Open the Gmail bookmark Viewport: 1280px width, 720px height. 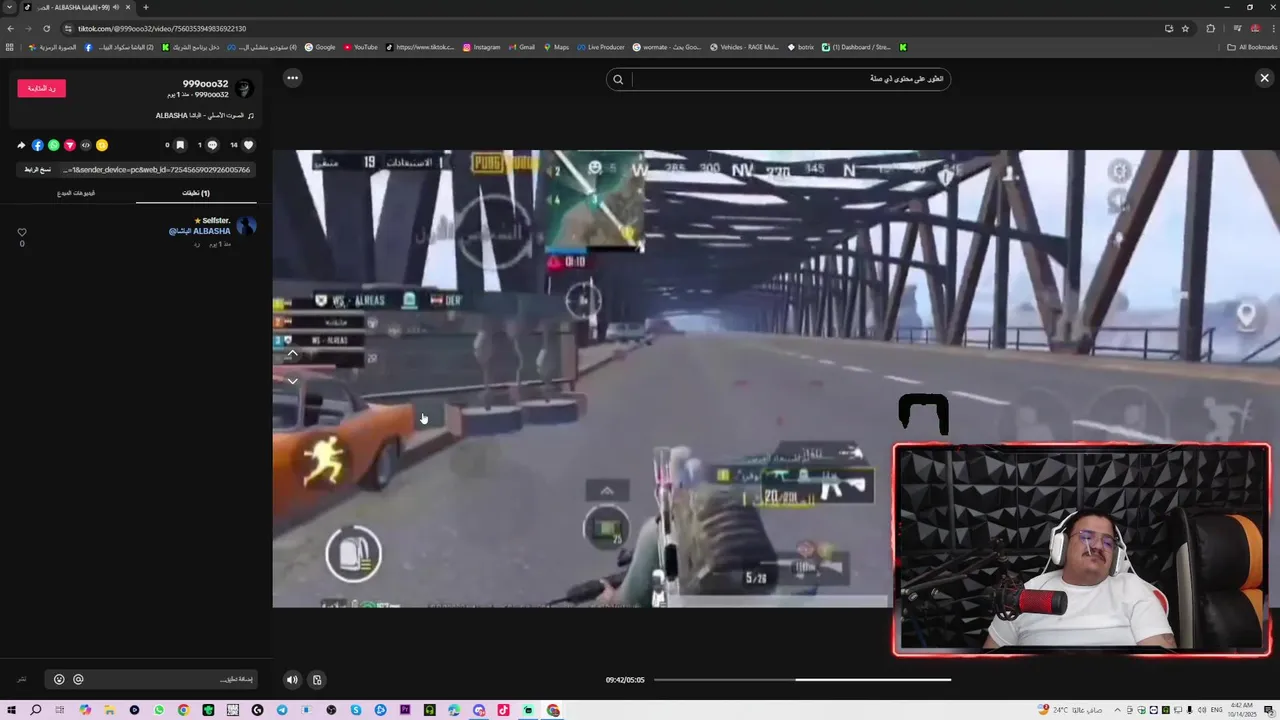click(x=521, y=47)
